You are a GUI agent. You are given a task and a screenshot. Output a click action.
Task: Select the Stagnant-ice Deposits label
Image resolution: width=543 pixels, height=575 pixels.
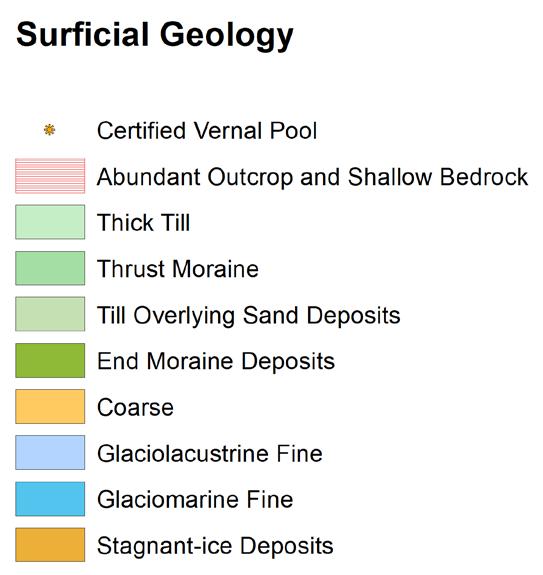coord(215,546)
